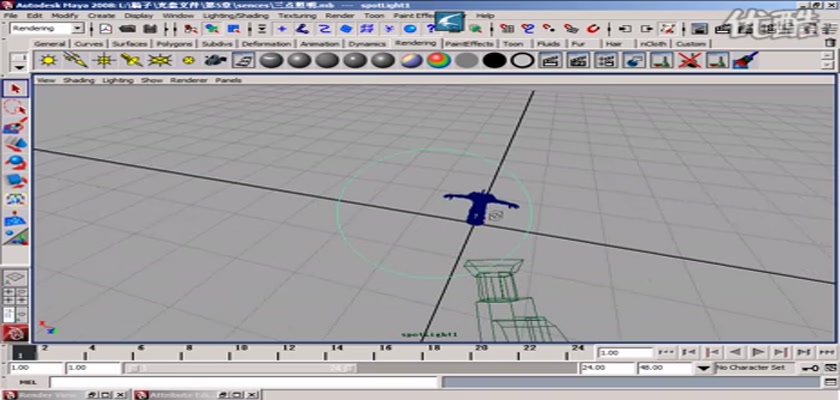Toggle the surfaces selection mask

coord(347,28)
